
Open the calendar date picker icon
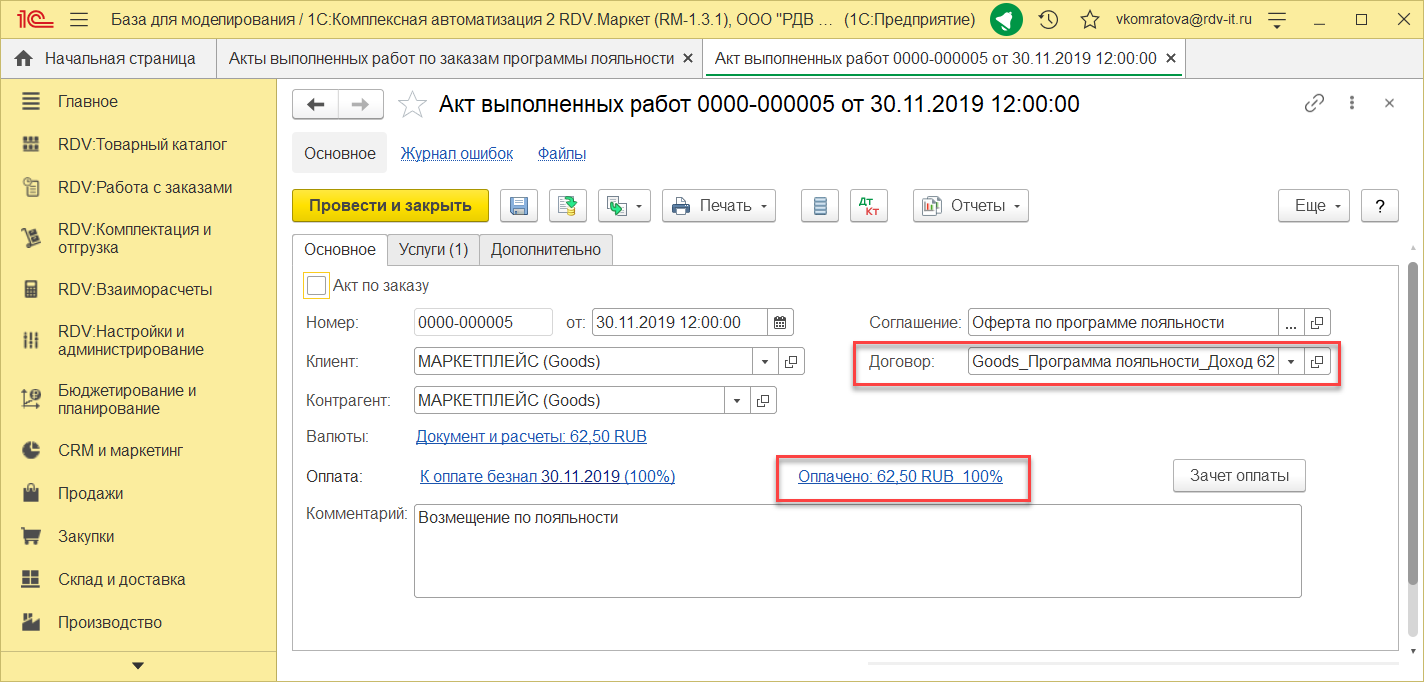(780, 322)
